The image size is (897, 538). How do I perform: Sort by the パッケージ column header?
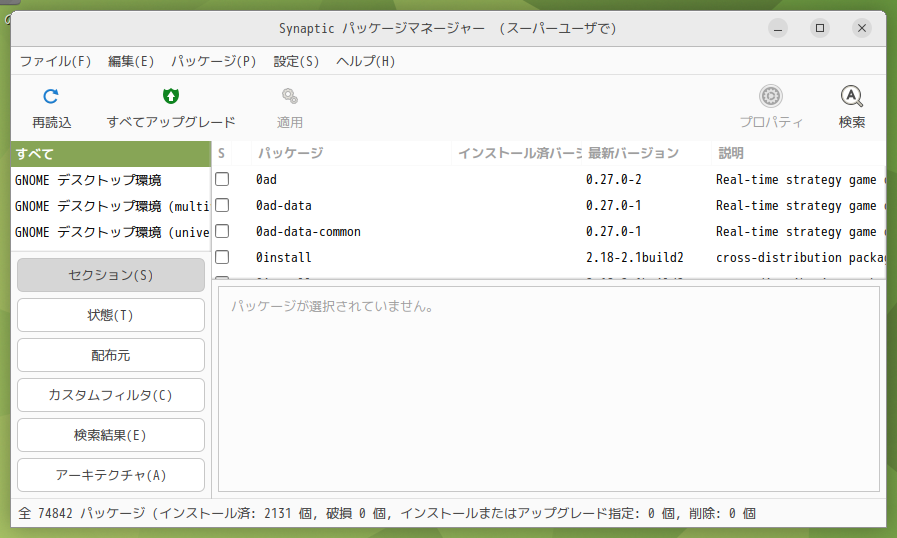pyautogui.click(x=351, y=153)
